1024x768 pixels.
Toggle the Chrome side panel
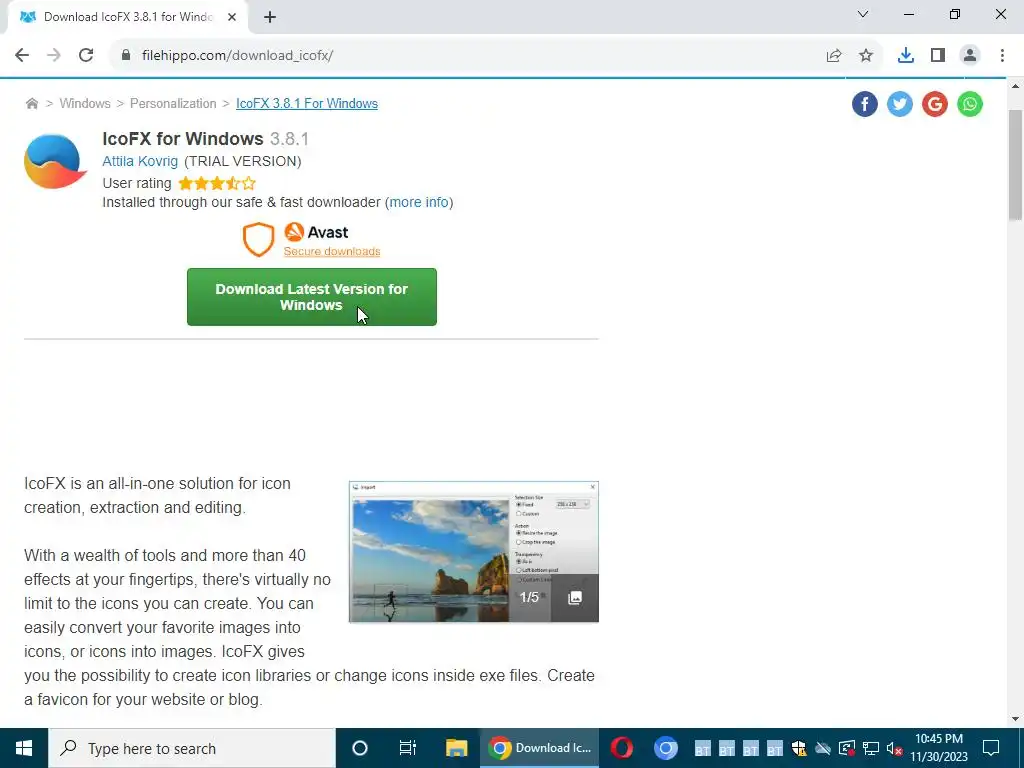[938, 56]
